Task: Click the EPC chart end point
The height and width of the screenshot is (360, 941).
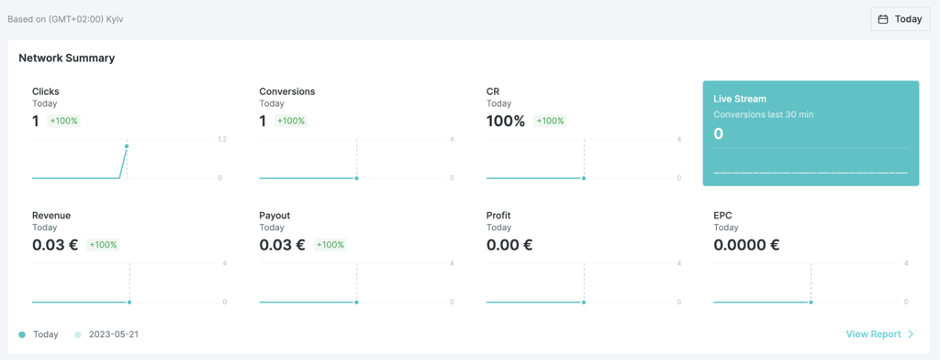Action: click(x=811, y=302)
